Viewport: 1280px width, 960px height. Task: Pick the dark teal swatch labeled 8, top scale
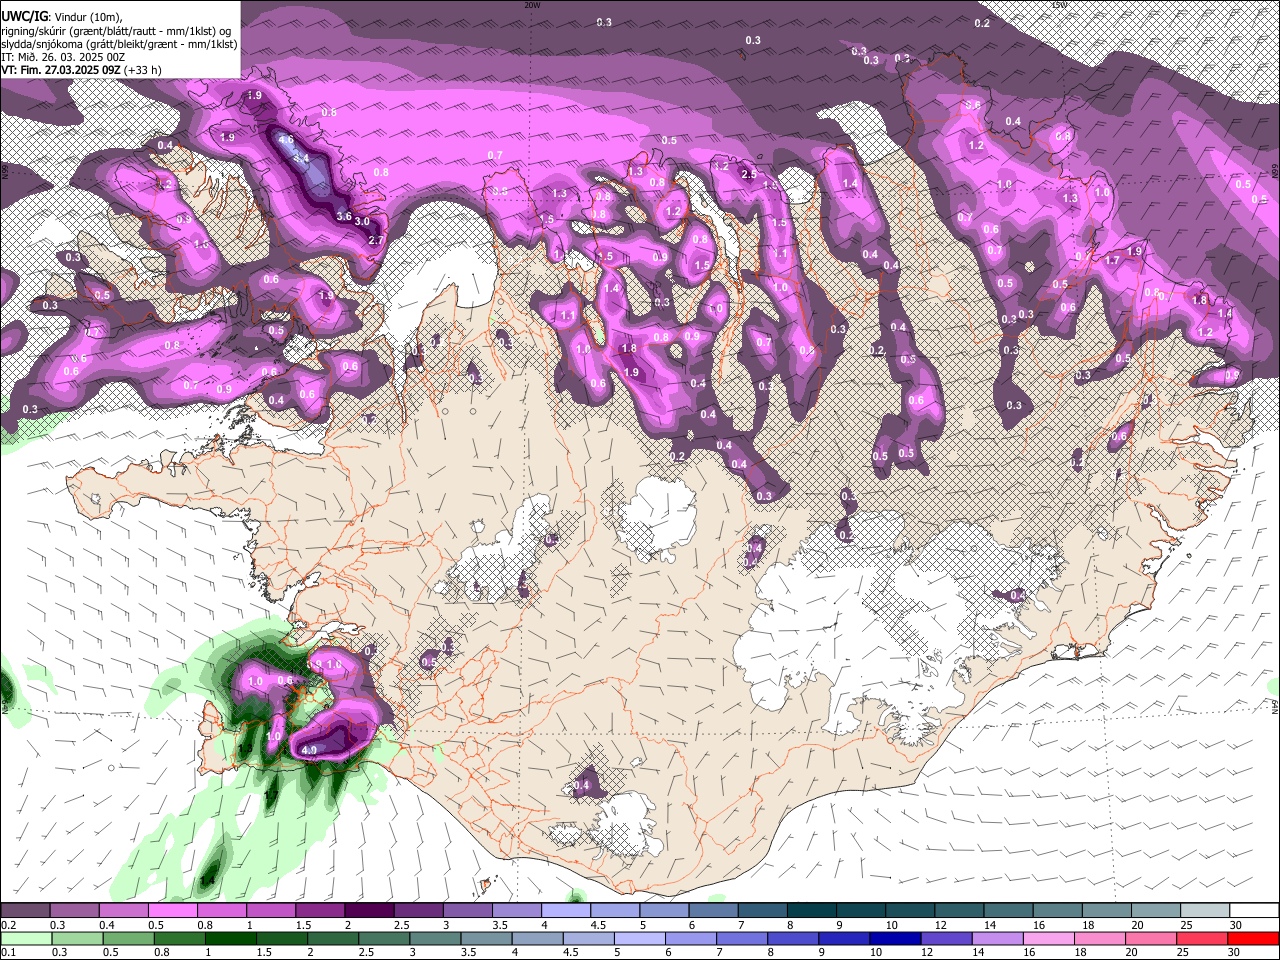811,911
